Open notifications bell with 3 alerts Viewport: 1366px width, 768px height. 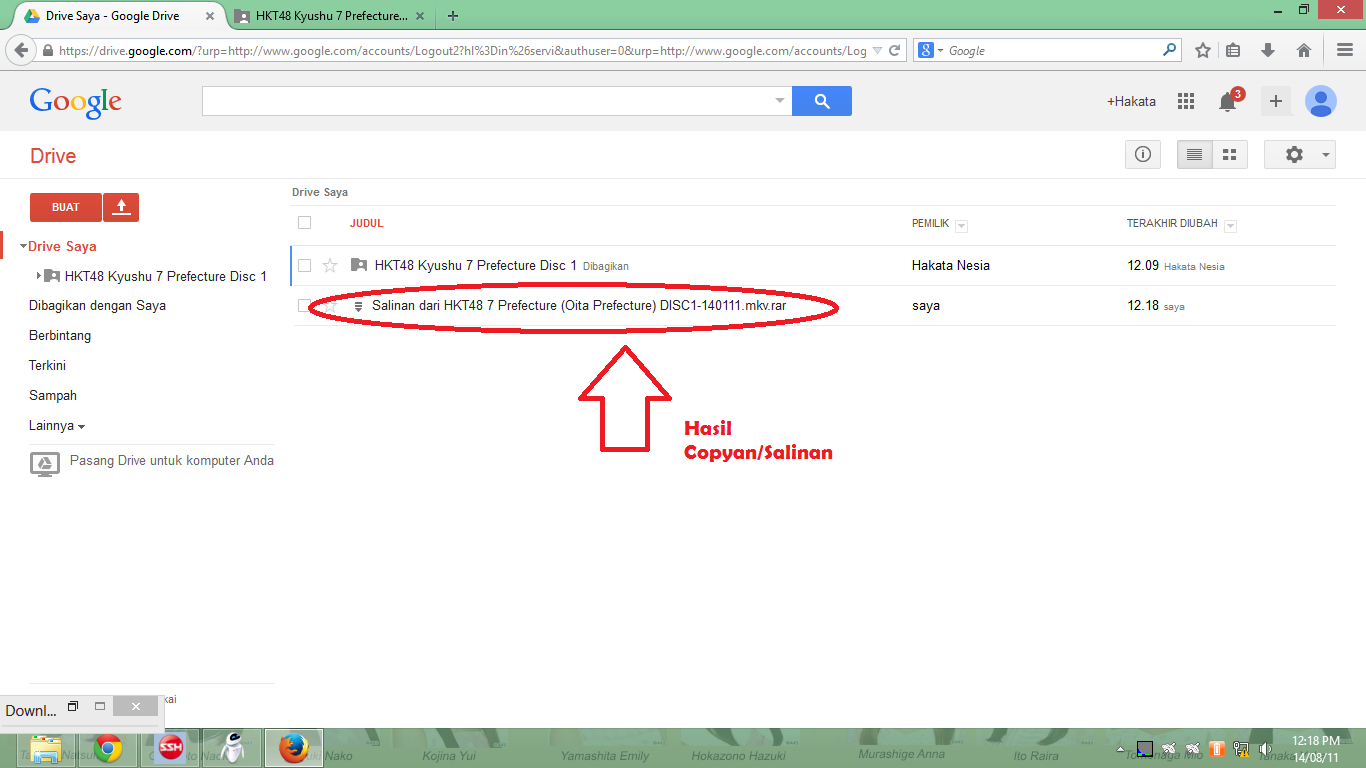point(1228,101)
